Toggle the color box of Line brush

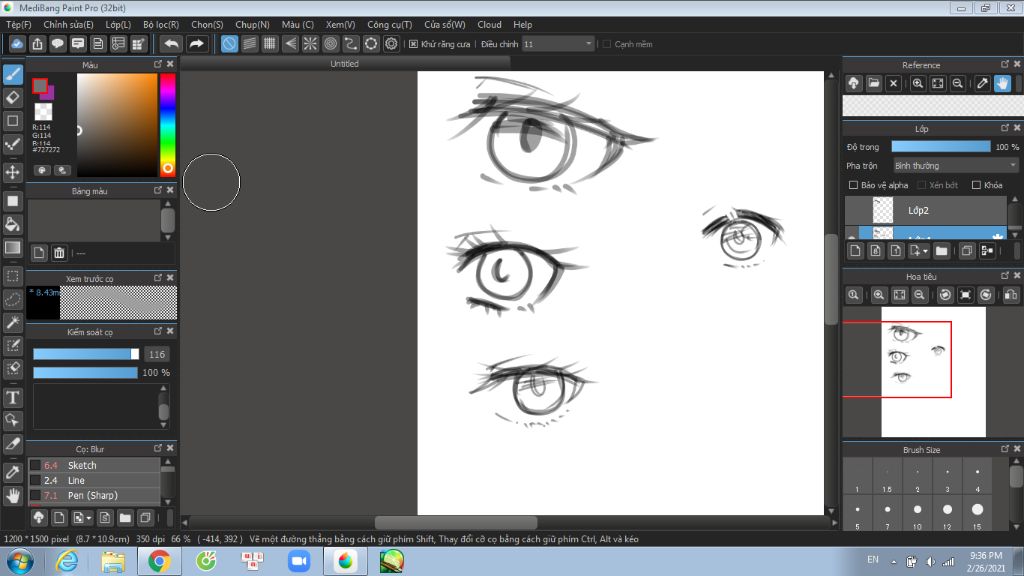click(x=35, y=481)
